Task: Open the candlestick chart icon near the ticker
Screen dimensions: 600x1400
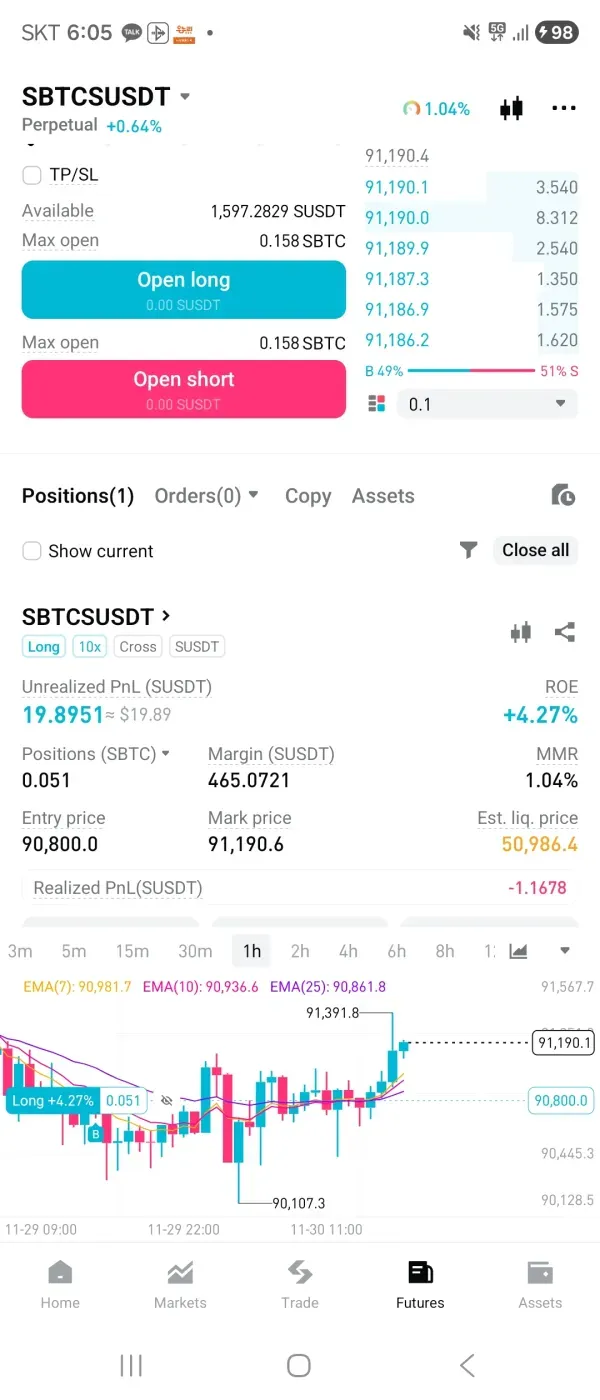Action: tap(511, 108)
